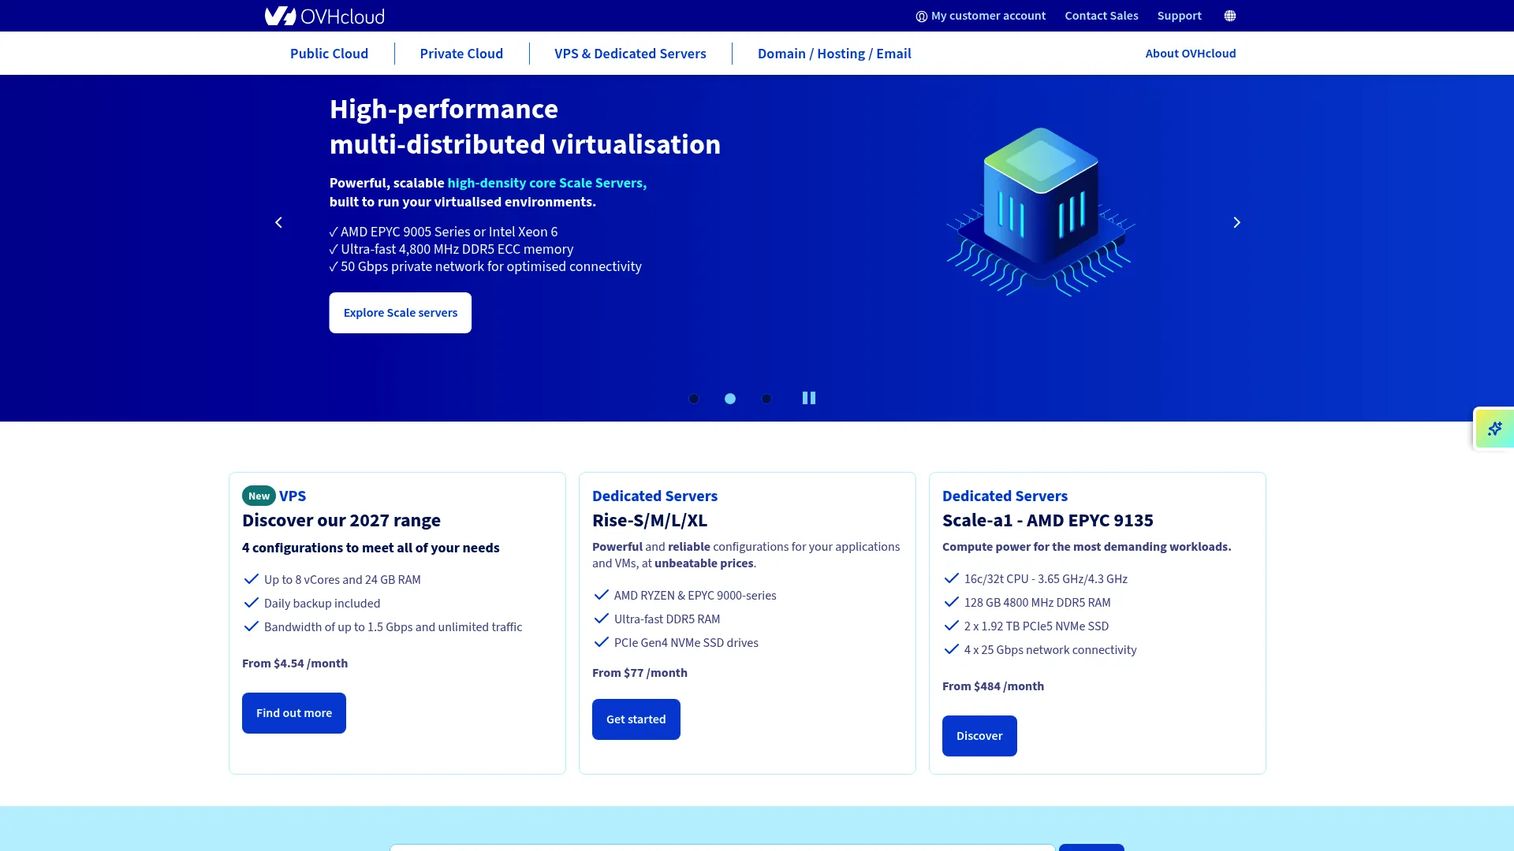Open the sparkle assistant widget
Screen dimensions: 1514x851
click(1494, 429)
